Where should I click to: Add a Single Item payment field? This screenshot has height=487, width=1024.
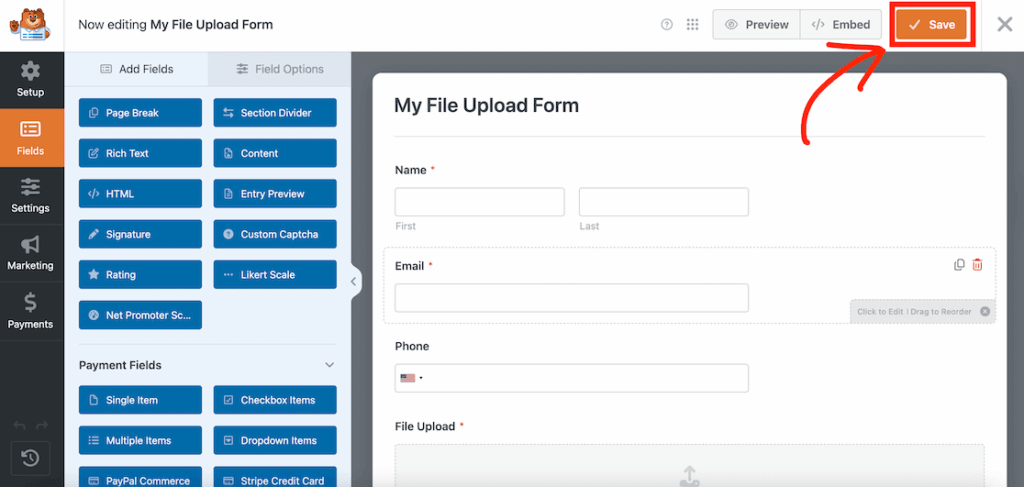[140, 400]
